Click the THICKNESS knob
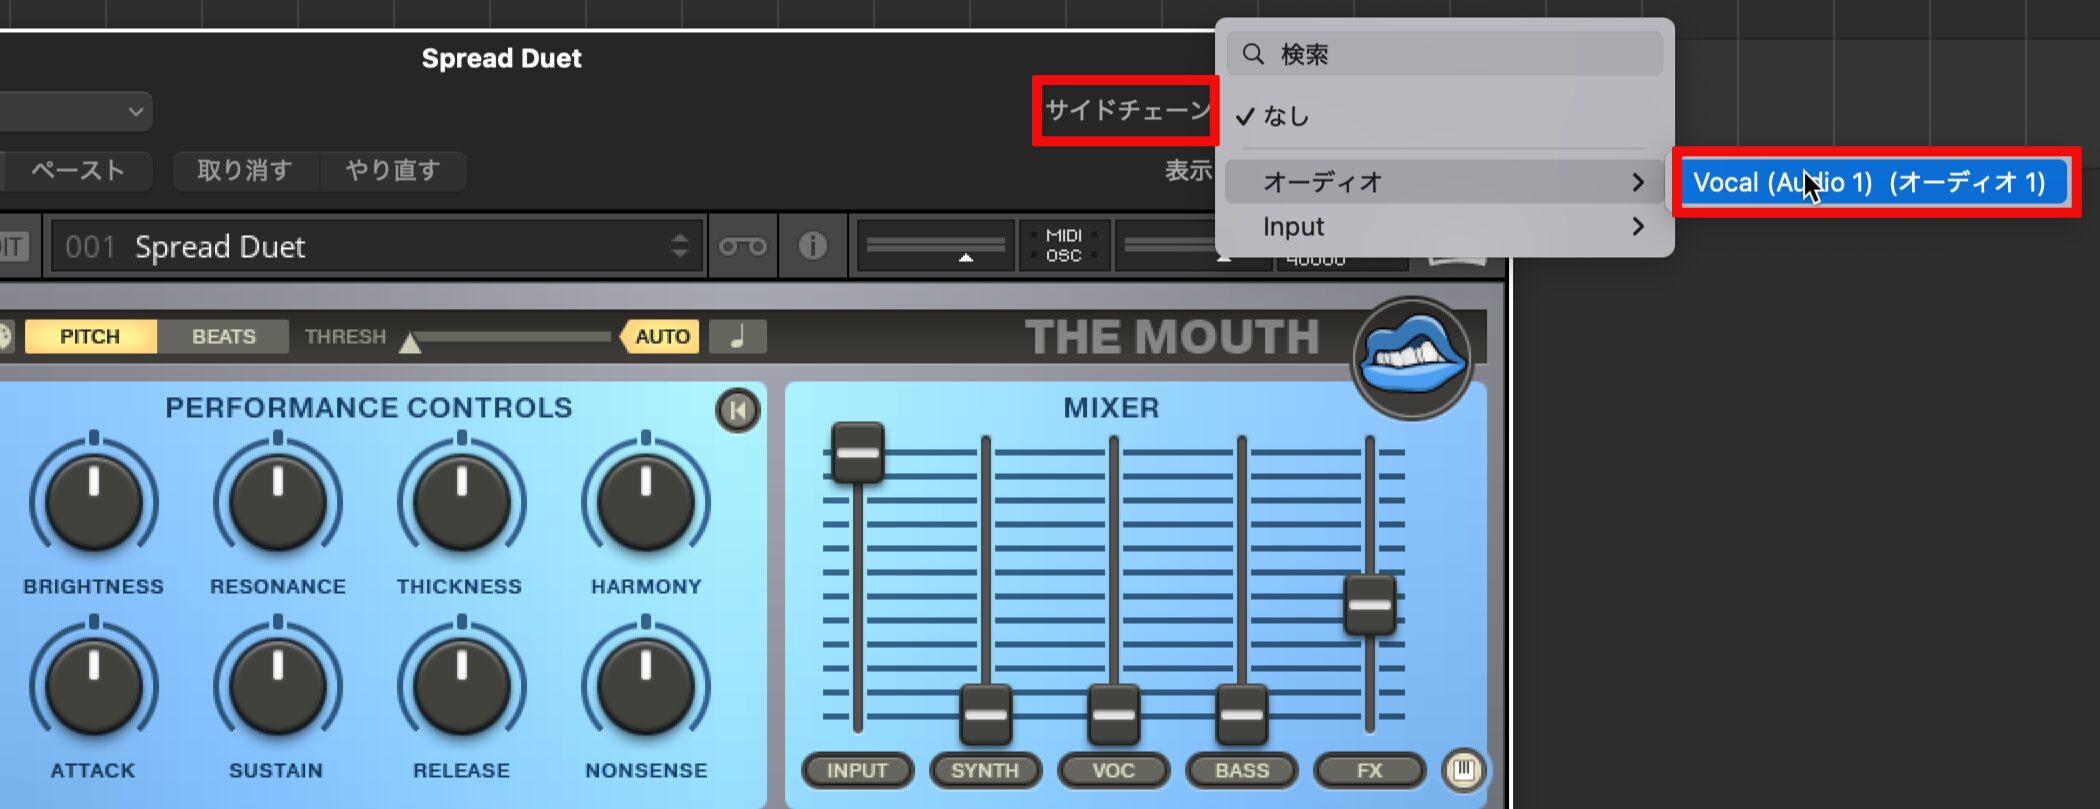Screen dimensions: 2100x809 (x=461, y=501)
